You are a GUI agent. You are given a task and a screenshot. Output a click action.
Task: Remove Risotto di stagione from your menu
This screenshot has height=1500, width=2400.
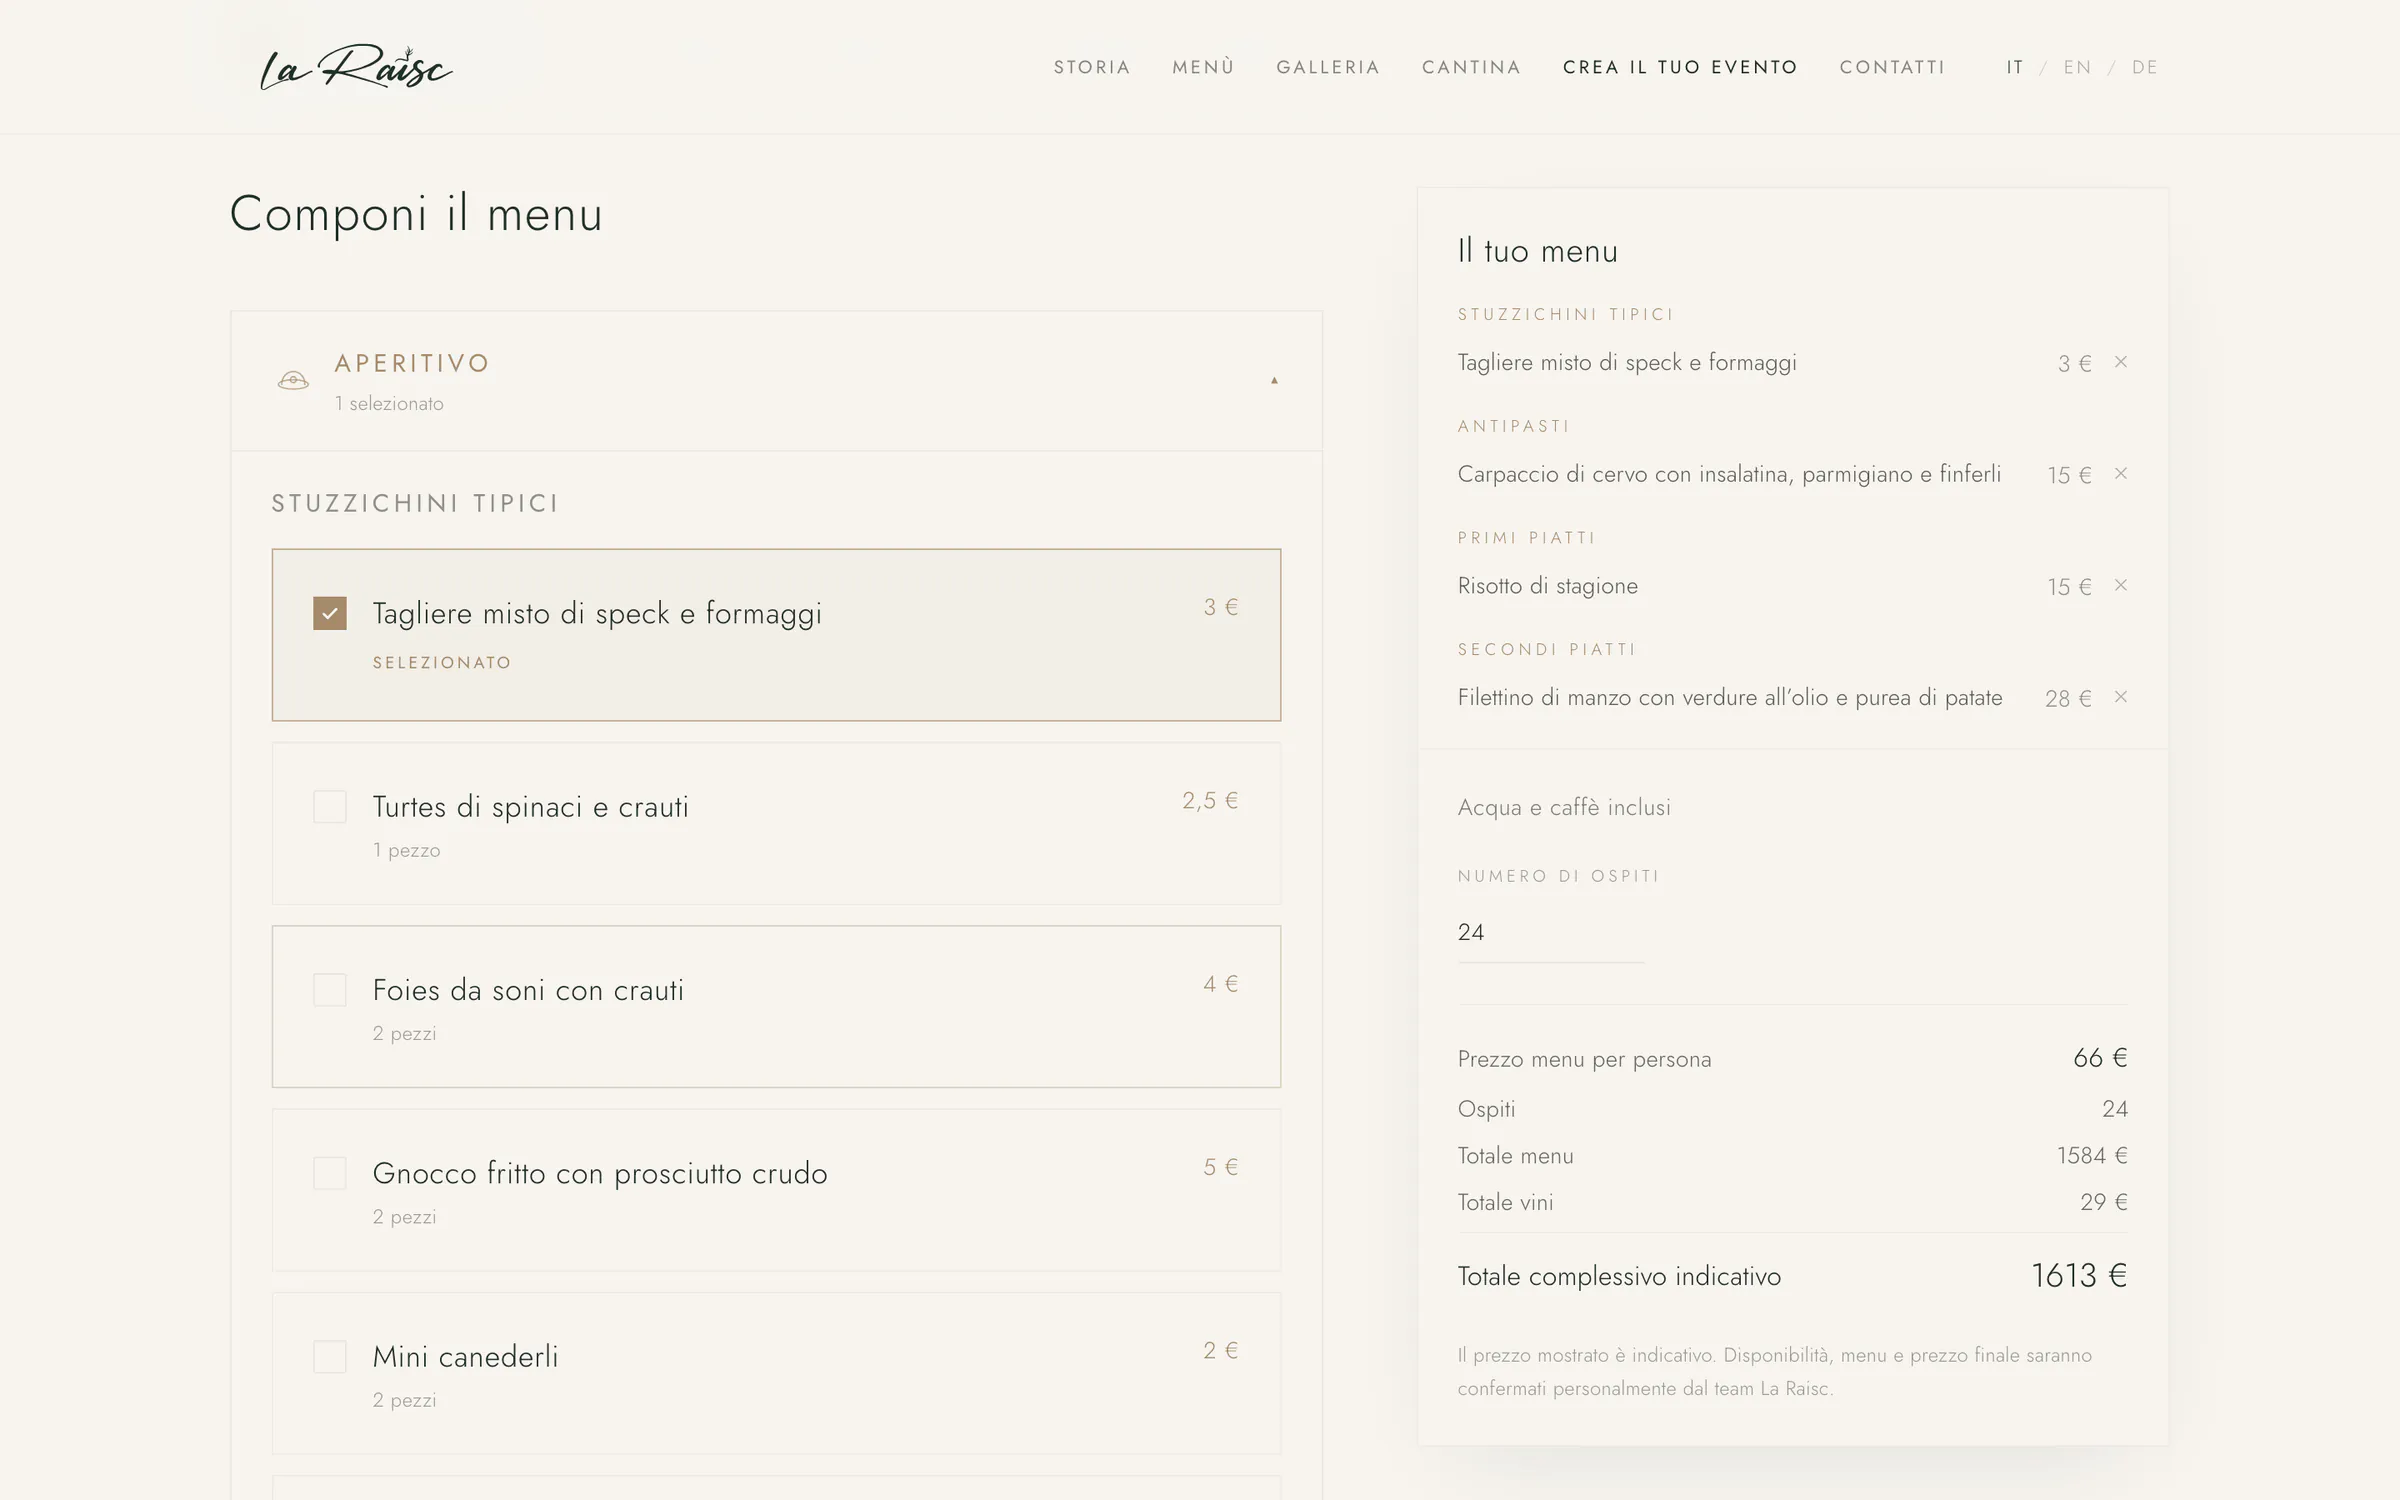2120,585
